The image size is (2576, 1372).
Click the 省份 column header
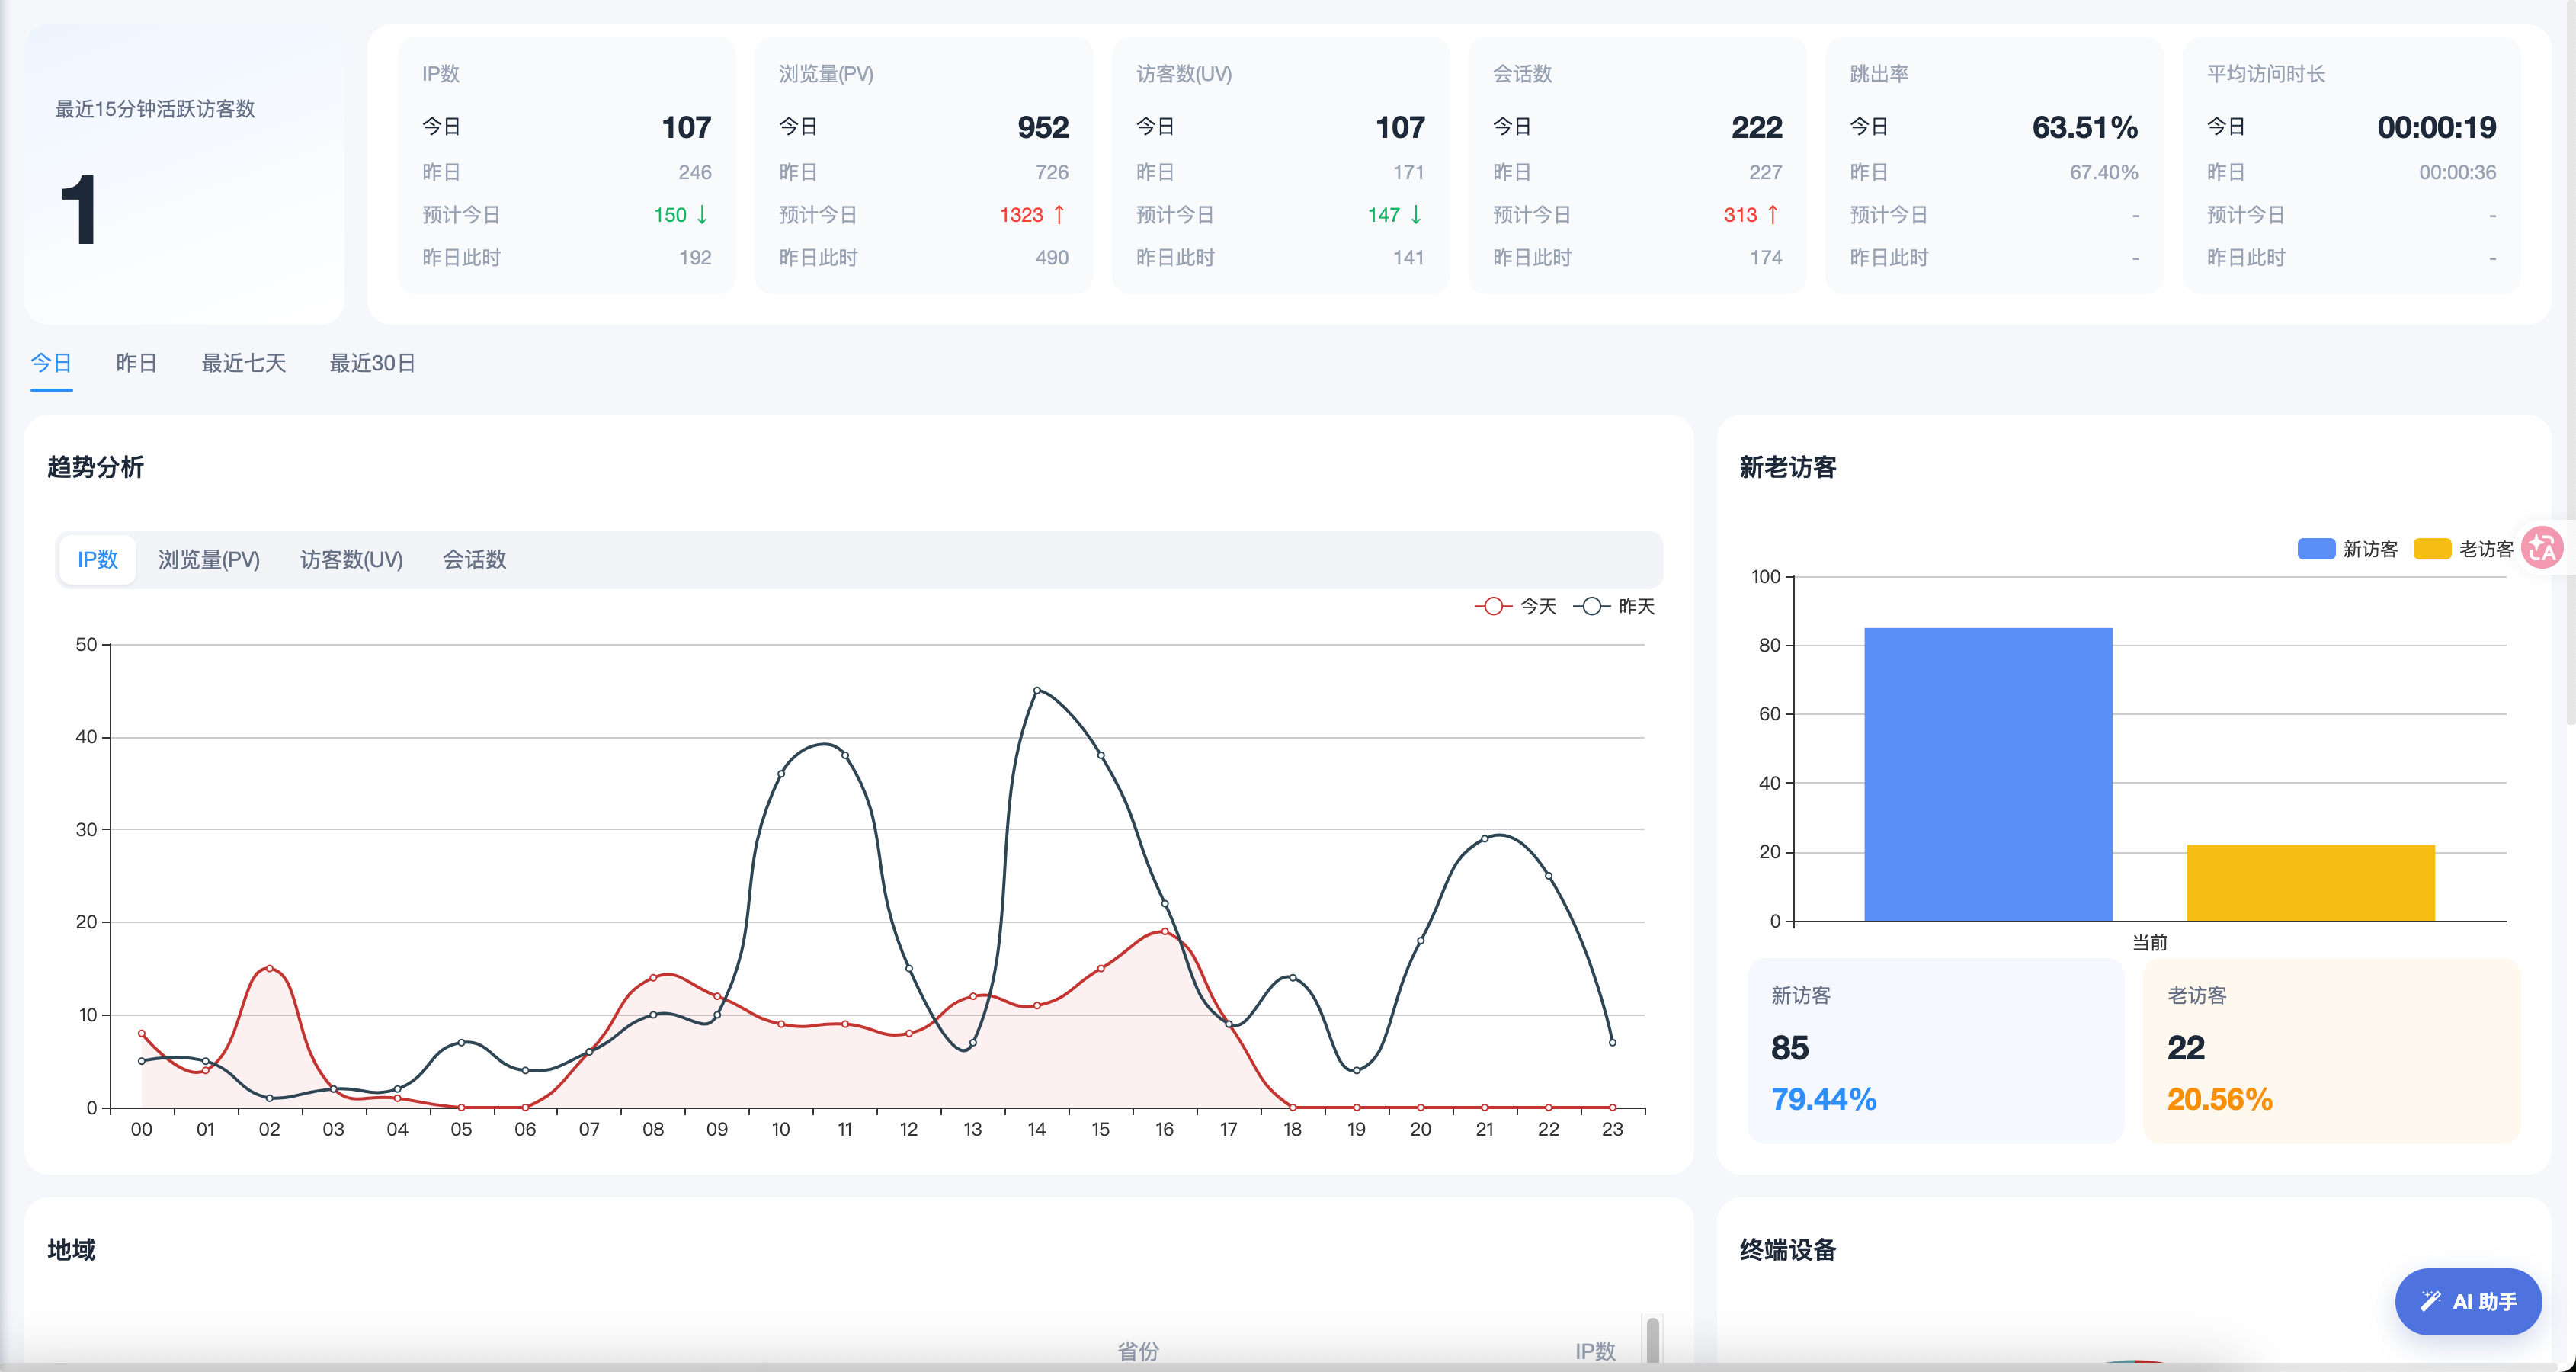[x=1138, y=1351]
